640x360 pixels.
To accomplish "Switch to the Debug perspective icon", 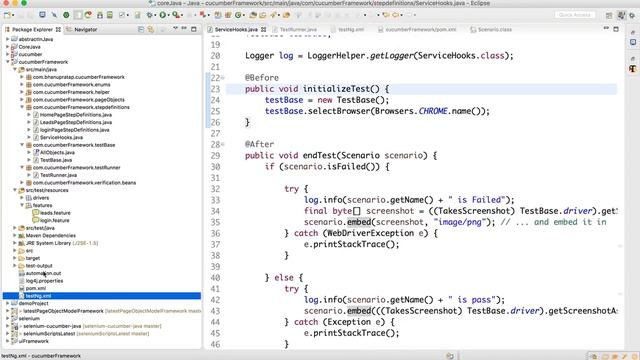I will point(632,15).
